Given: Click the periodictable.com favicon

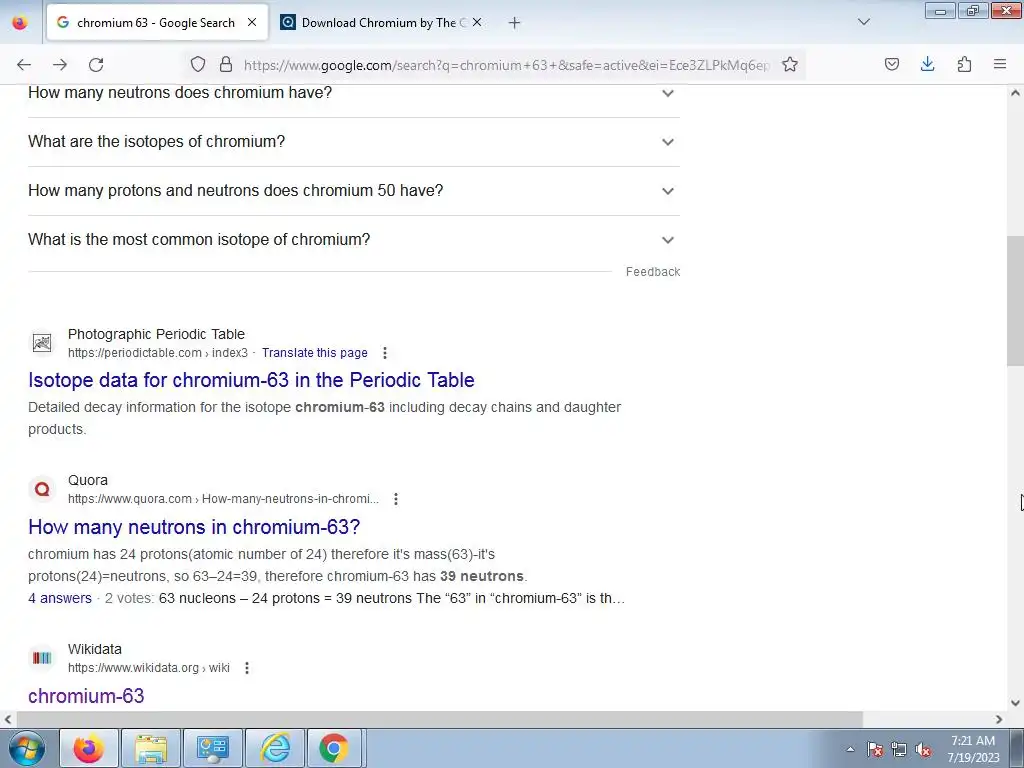Looking at the screenshot, I should tap(42, 343).
